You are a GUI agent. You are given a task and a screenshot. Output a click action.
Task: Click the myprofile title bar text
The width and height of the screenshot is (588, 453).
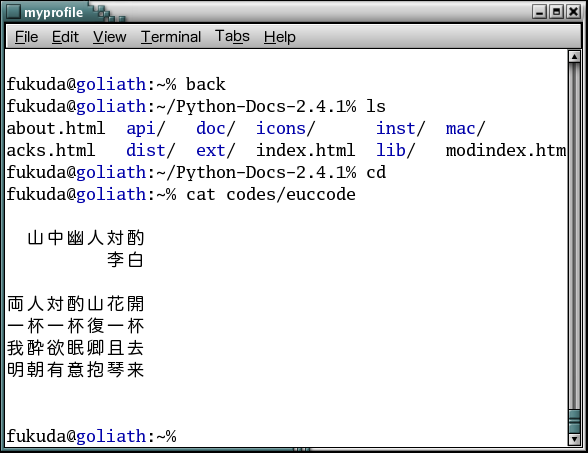(53, 13)
